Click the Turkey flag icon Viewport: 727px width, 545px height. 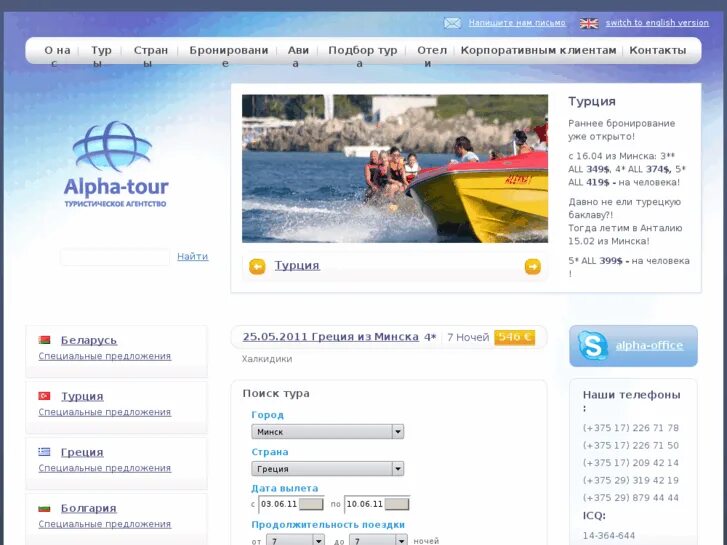click(45, 396)
